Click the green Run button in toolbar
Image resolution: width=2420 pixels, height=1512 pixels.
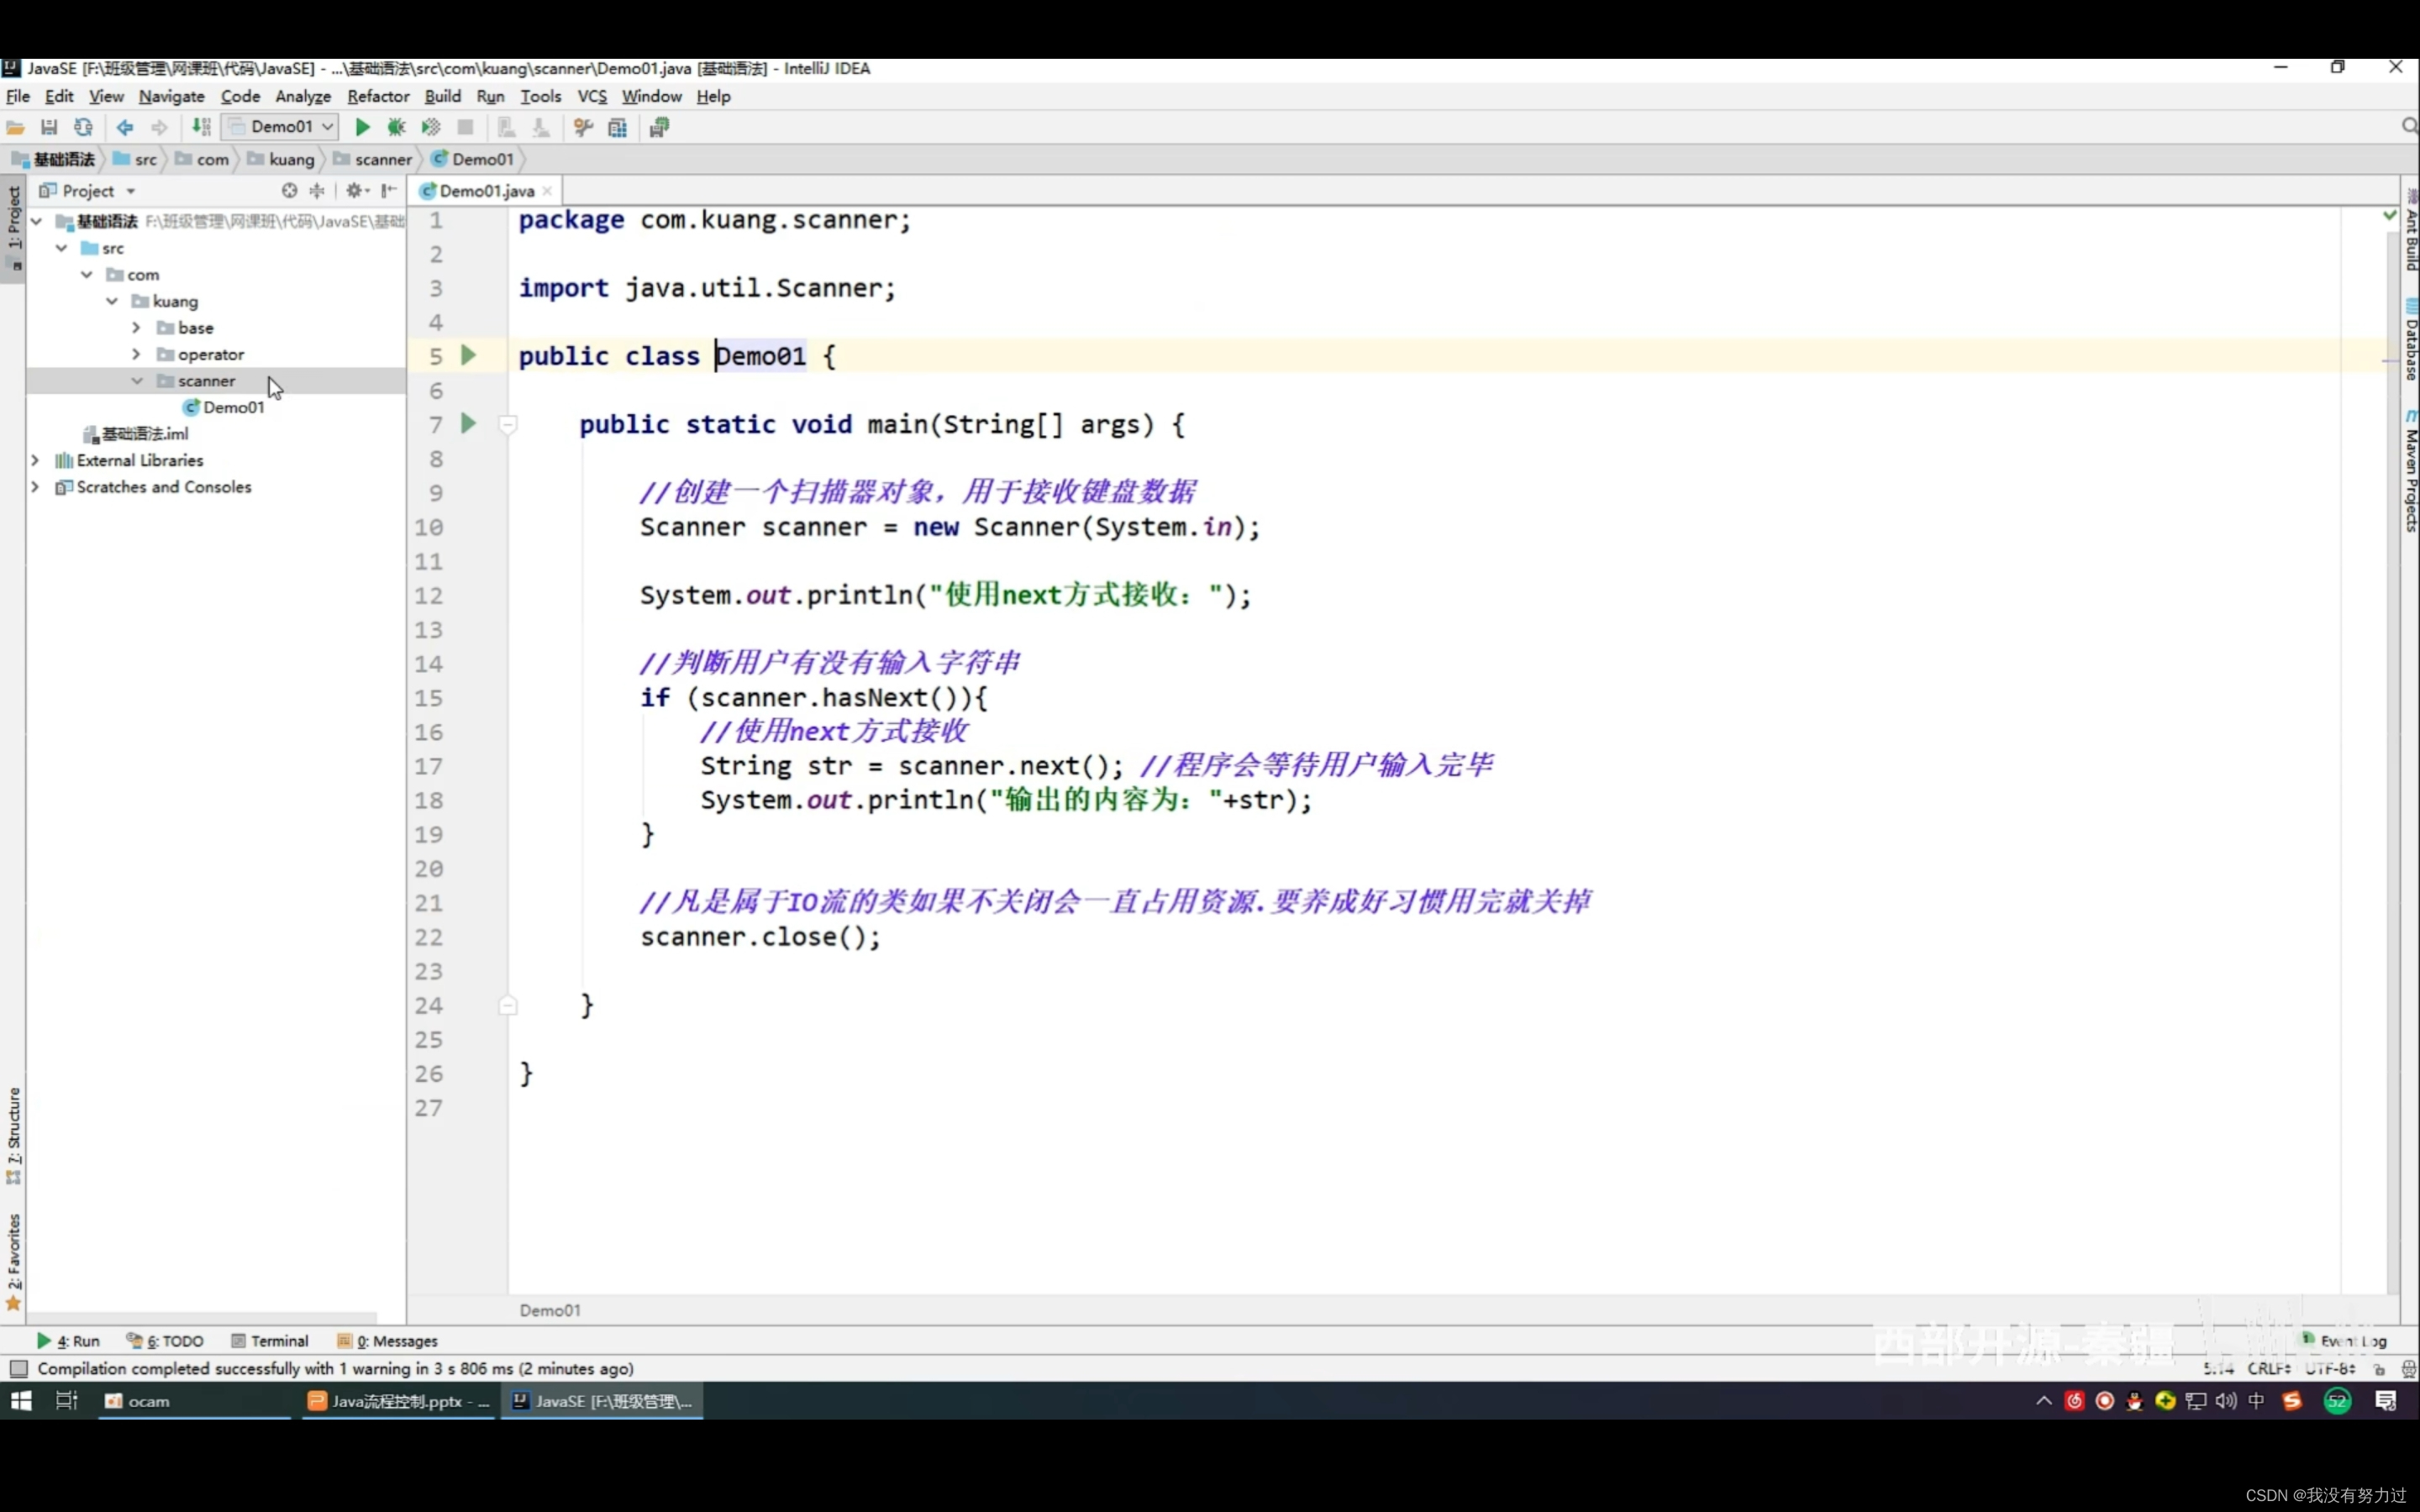click(363, 127)
